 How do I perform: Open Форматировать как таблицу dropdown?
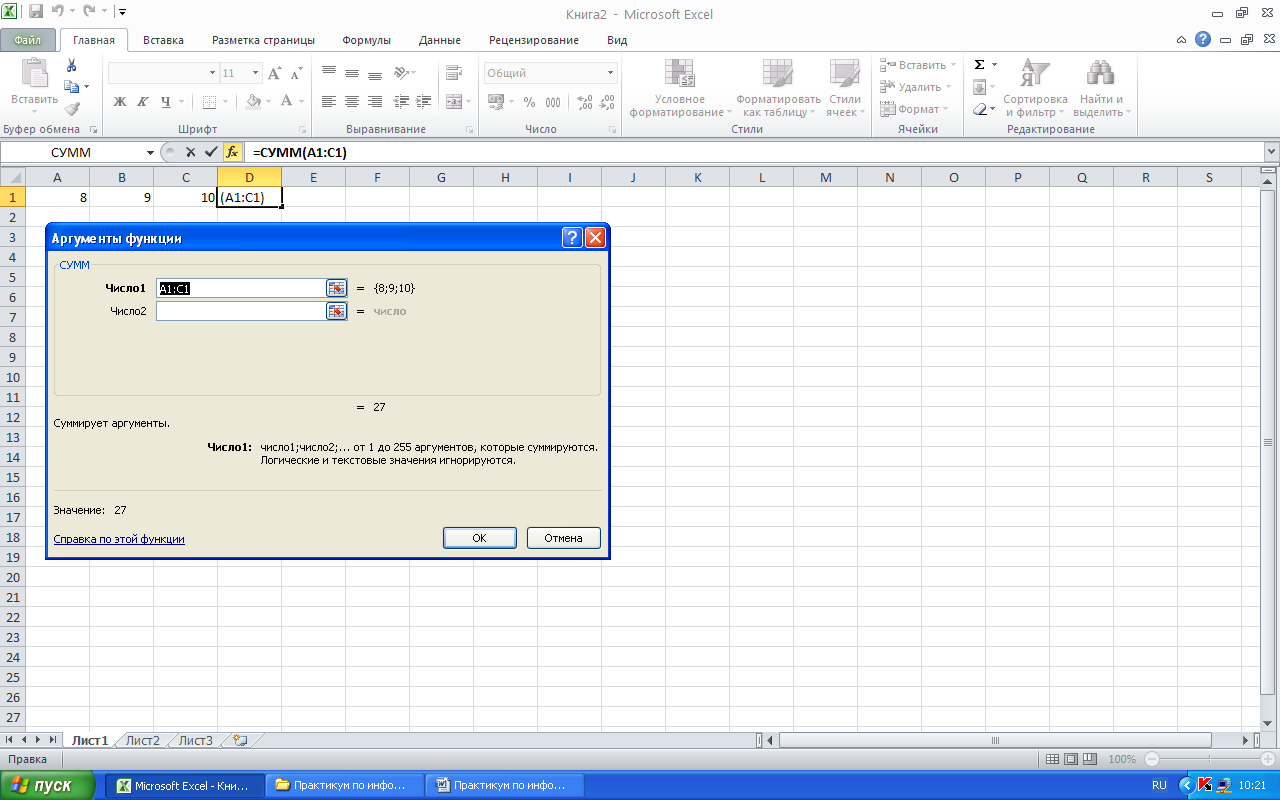click(x=778, y=88)
